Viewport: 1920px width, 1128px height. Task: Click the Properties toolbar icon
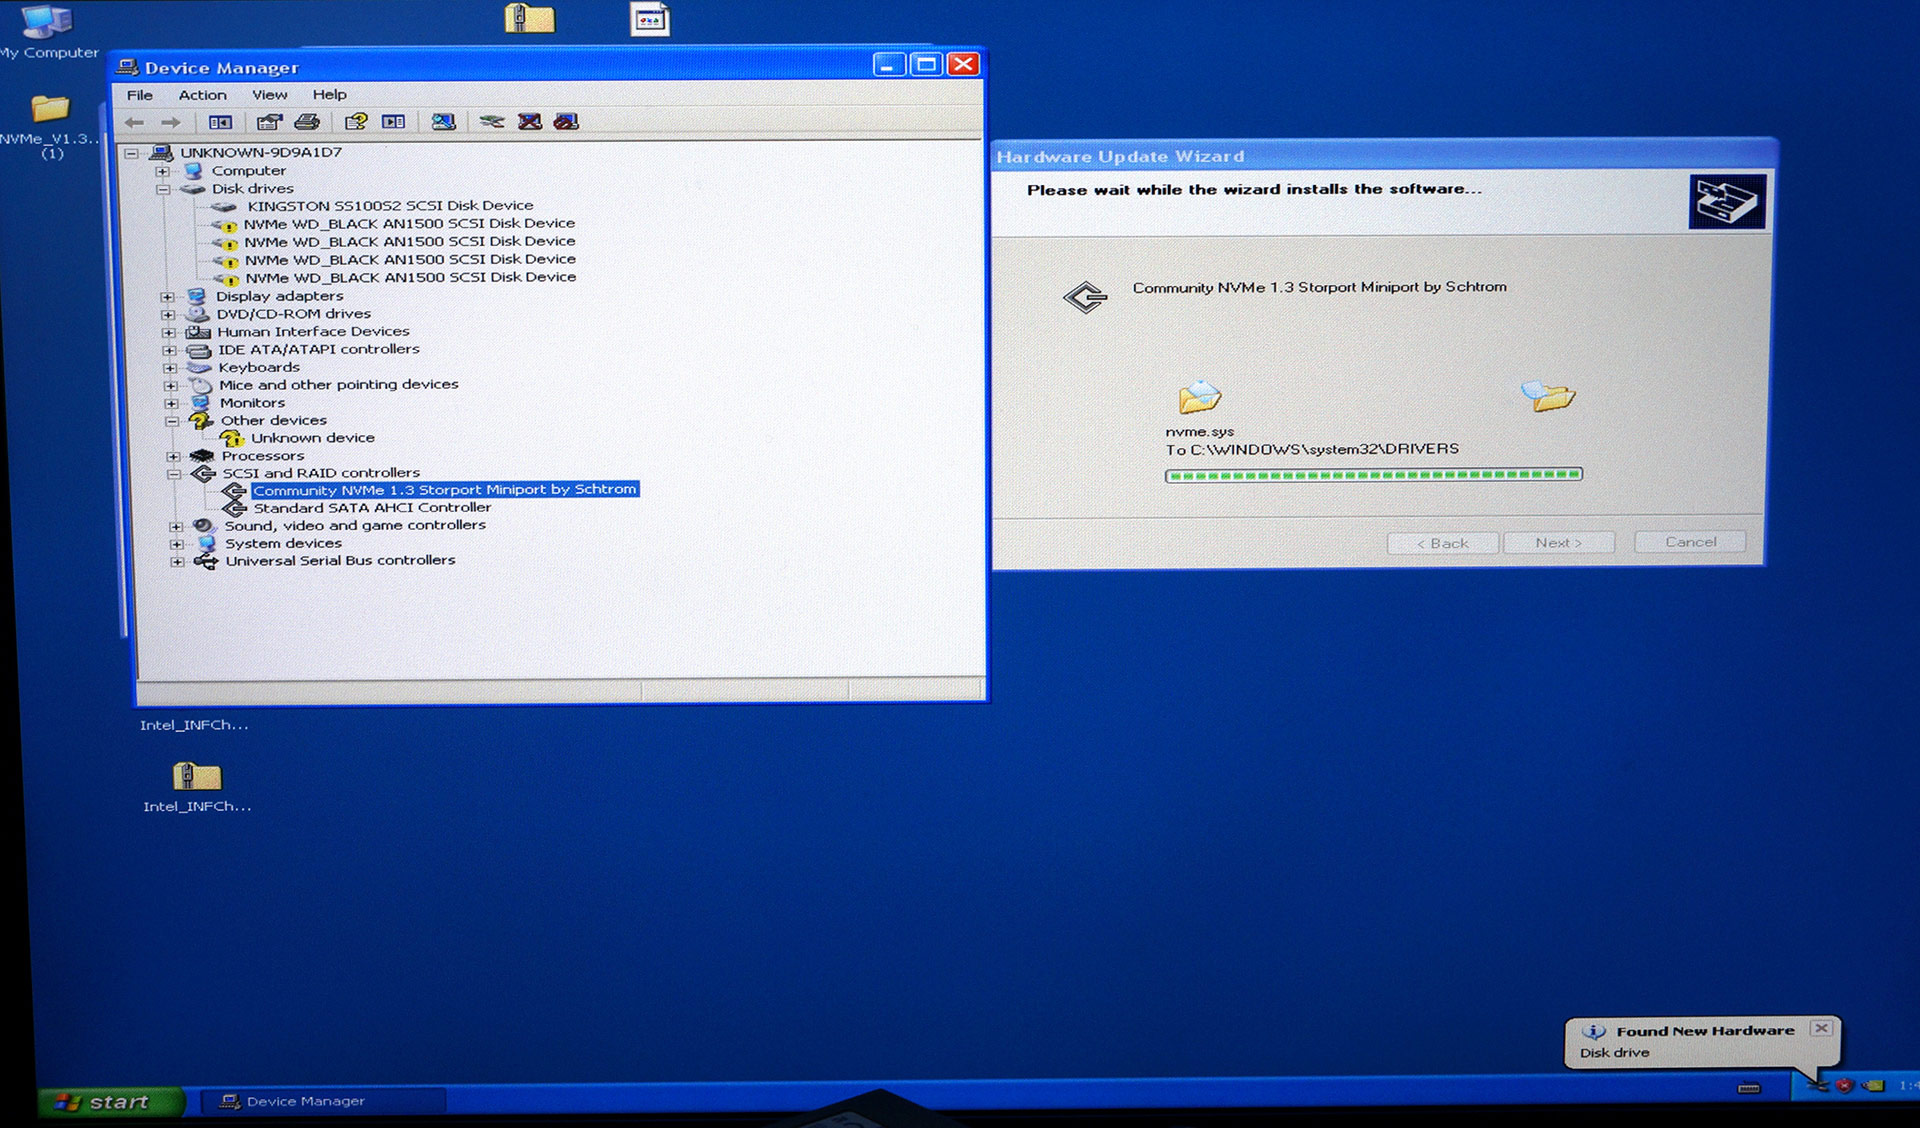click(x=268, y=122)
